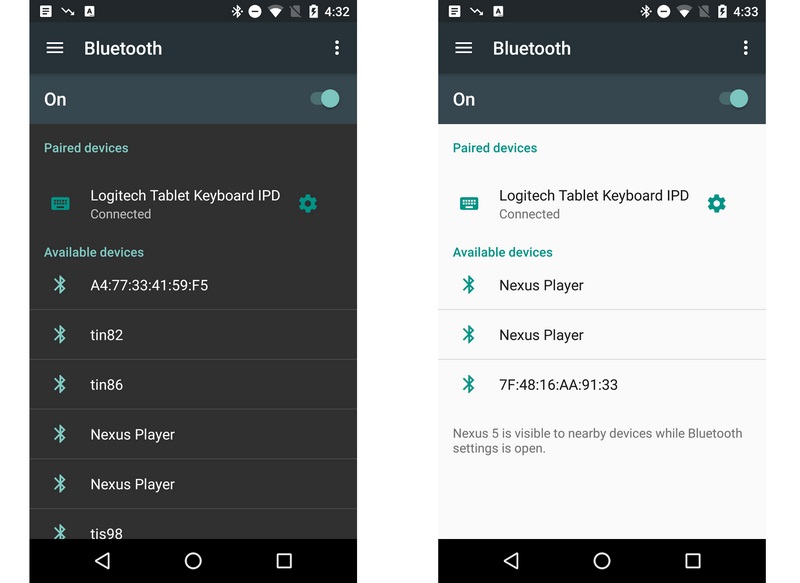
Task: Open Logitech keyboard settings gear, dark screen
Action: tap(308, 204)
